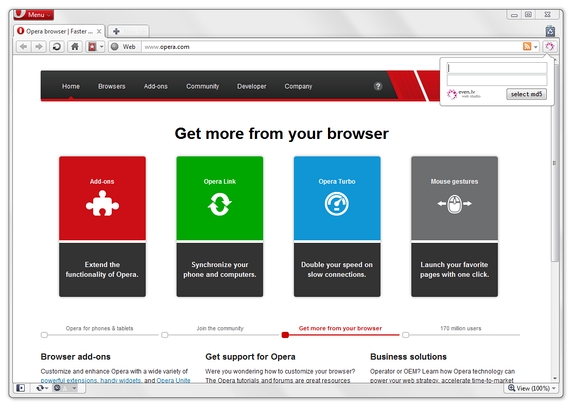The width and height of the screenshot is (572, 408).
Task: Open the Company navigation item
Action: [298, 86]
